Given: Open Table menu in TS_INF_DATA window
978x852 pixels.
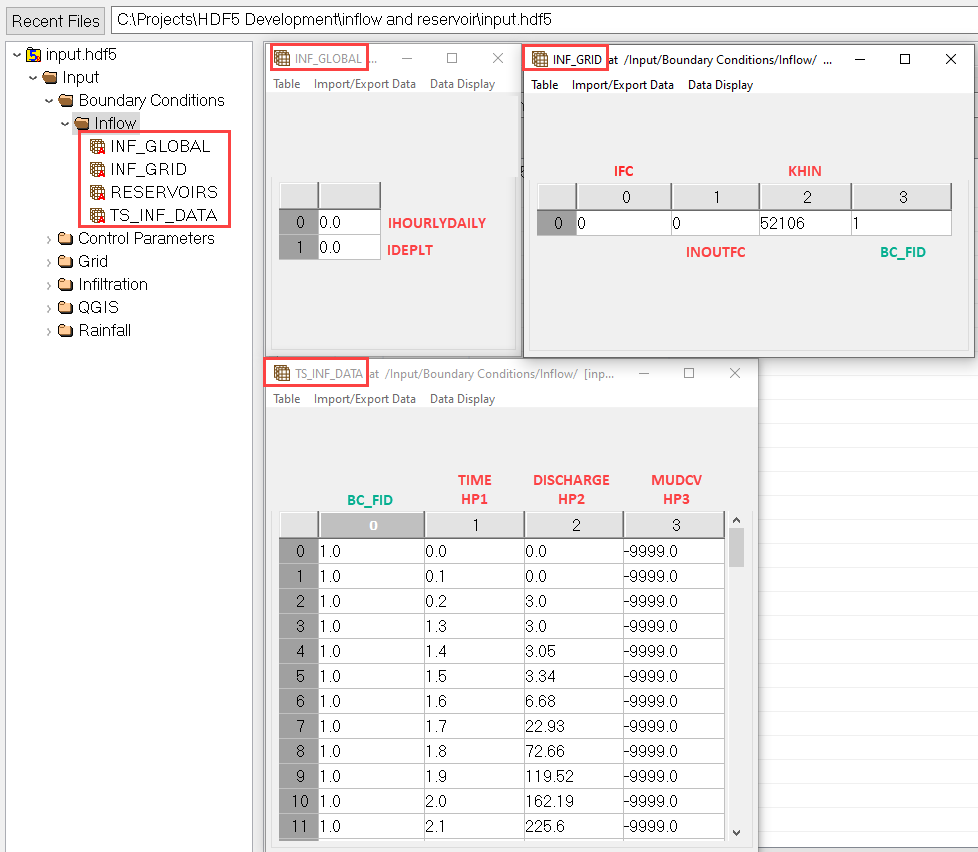Looking at the screenshot, I should click(x=286, y=399).
